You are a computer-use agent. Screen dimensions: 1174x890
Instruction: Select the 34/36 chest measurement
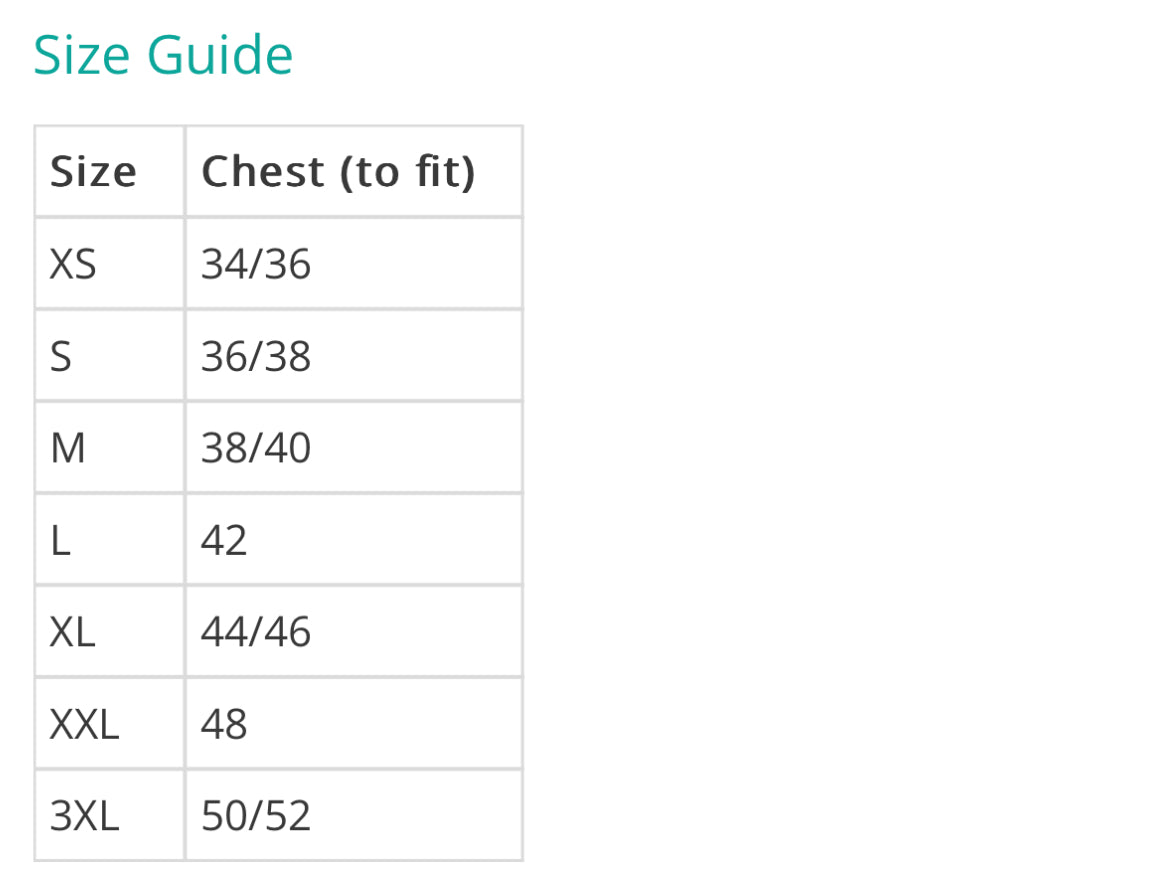[x=256, y=264]
